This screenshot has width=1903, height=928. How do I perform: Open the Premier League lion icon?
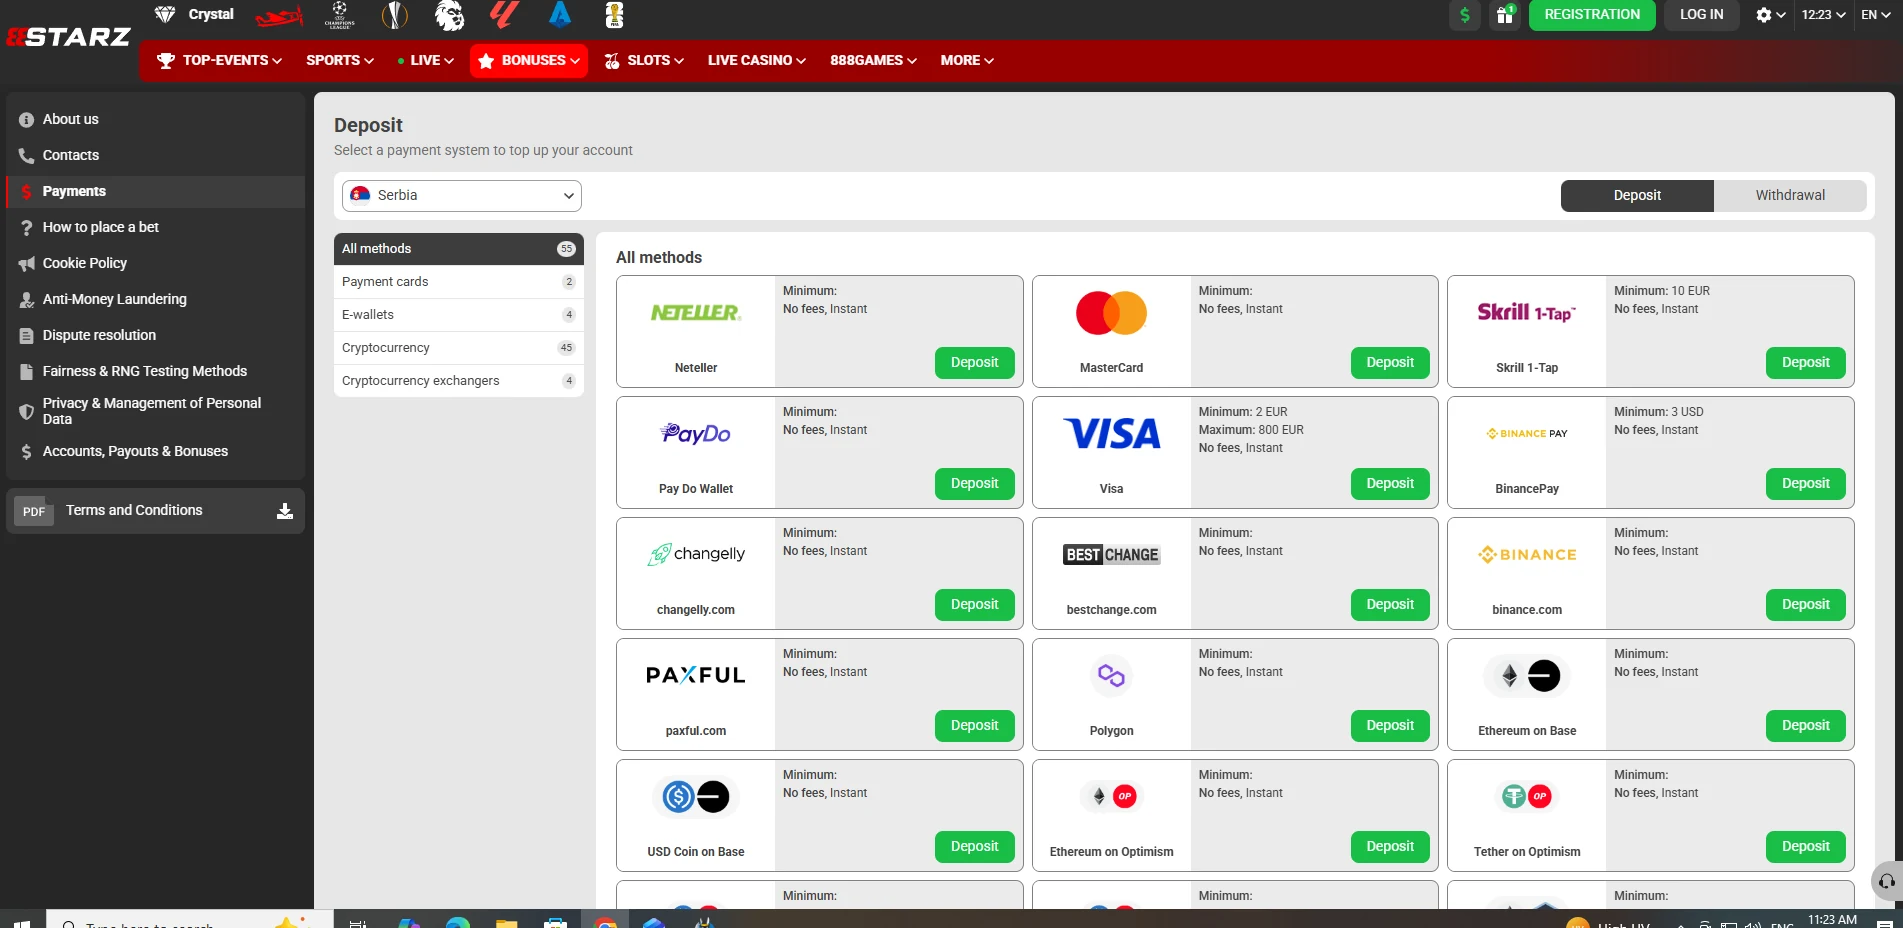450,15
